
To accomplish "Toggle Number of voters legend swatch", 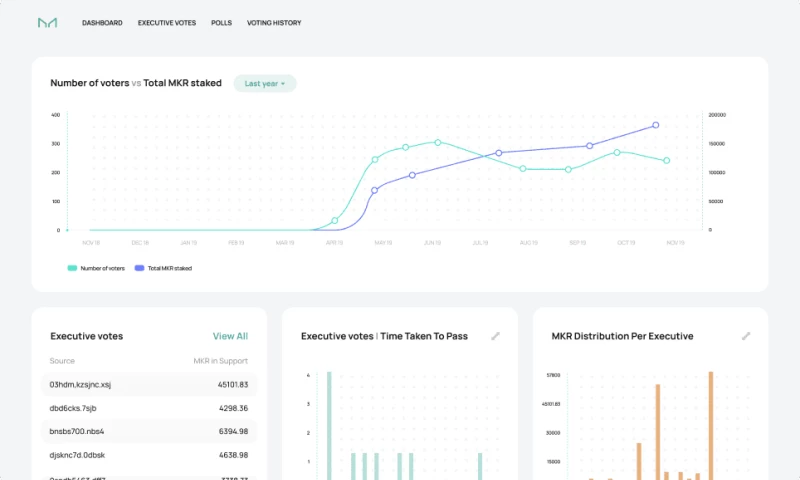I will point(72,268).
